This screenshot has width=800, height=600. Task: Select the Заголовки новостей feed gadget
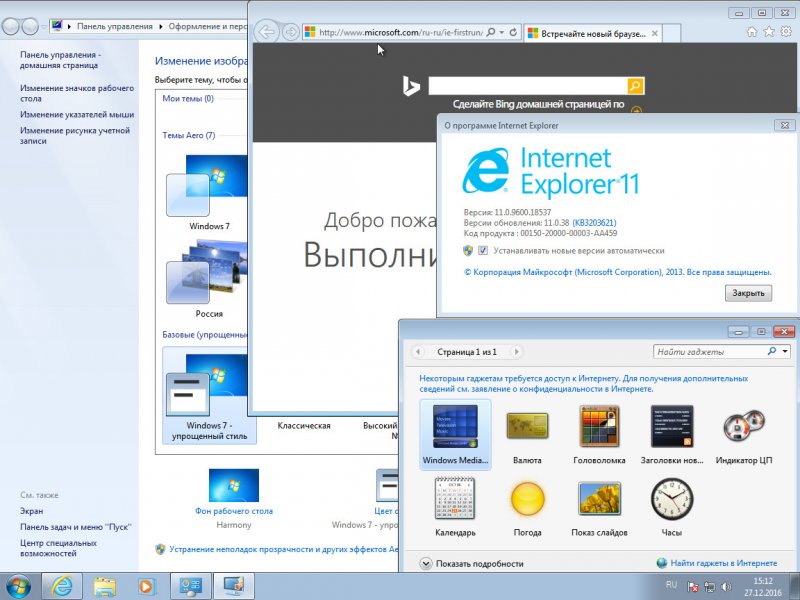pos(672,434)
